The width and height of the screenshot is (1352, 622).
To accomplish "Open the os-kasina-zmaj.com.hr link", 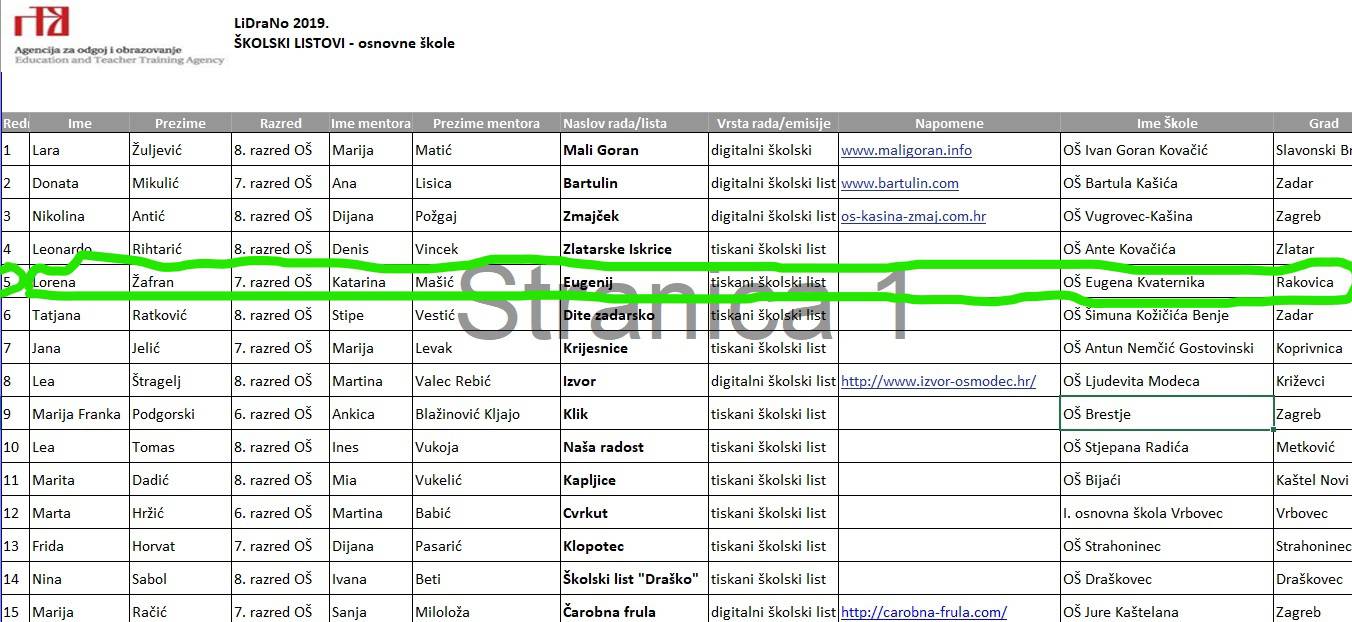I will click(x=914, y=216).
